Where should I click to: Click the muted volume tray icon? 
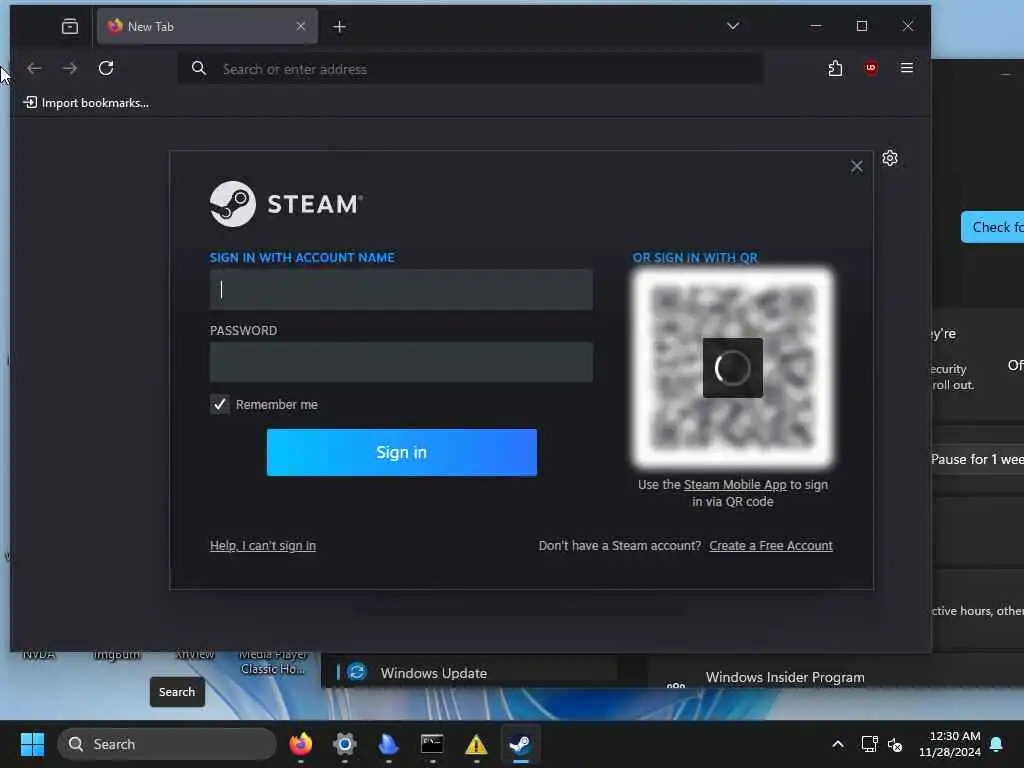click(x=895, y=744)
